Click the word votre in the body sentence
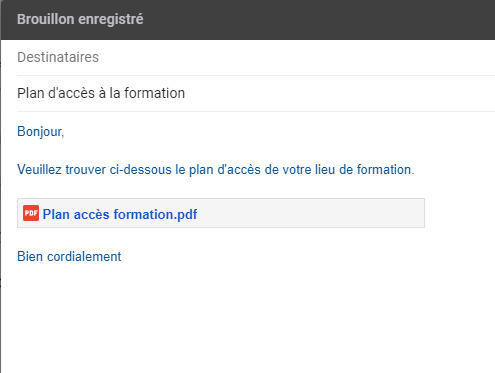Image resolution: width=495 pixels, height=373 pixels. tap(297, 170)
